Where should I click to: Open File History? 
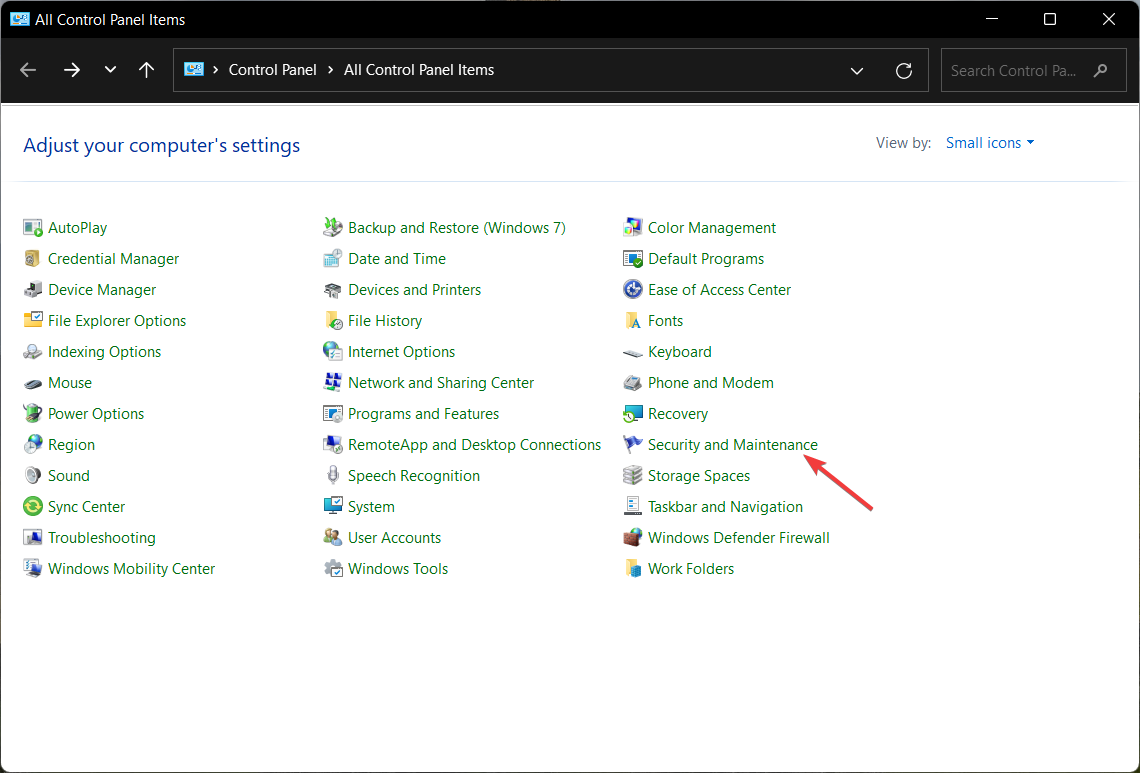(x=385, y=320)
